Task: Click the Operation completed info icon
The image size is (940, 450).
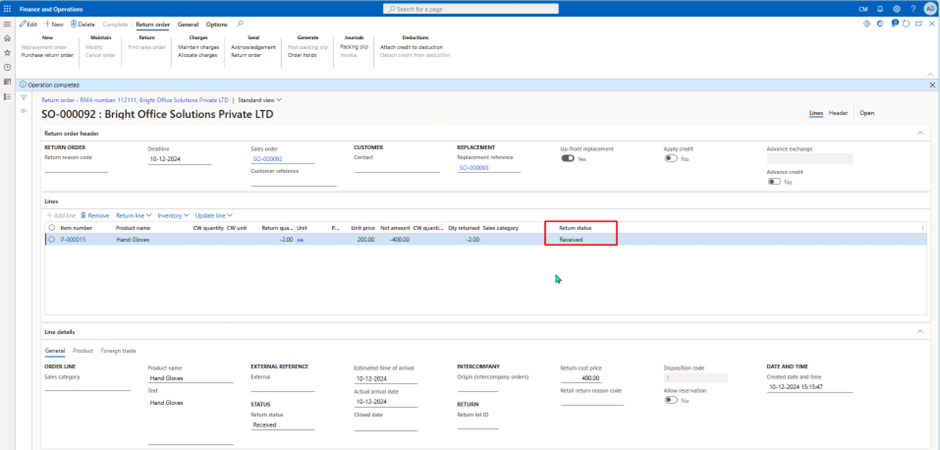Action: point(23,85)
